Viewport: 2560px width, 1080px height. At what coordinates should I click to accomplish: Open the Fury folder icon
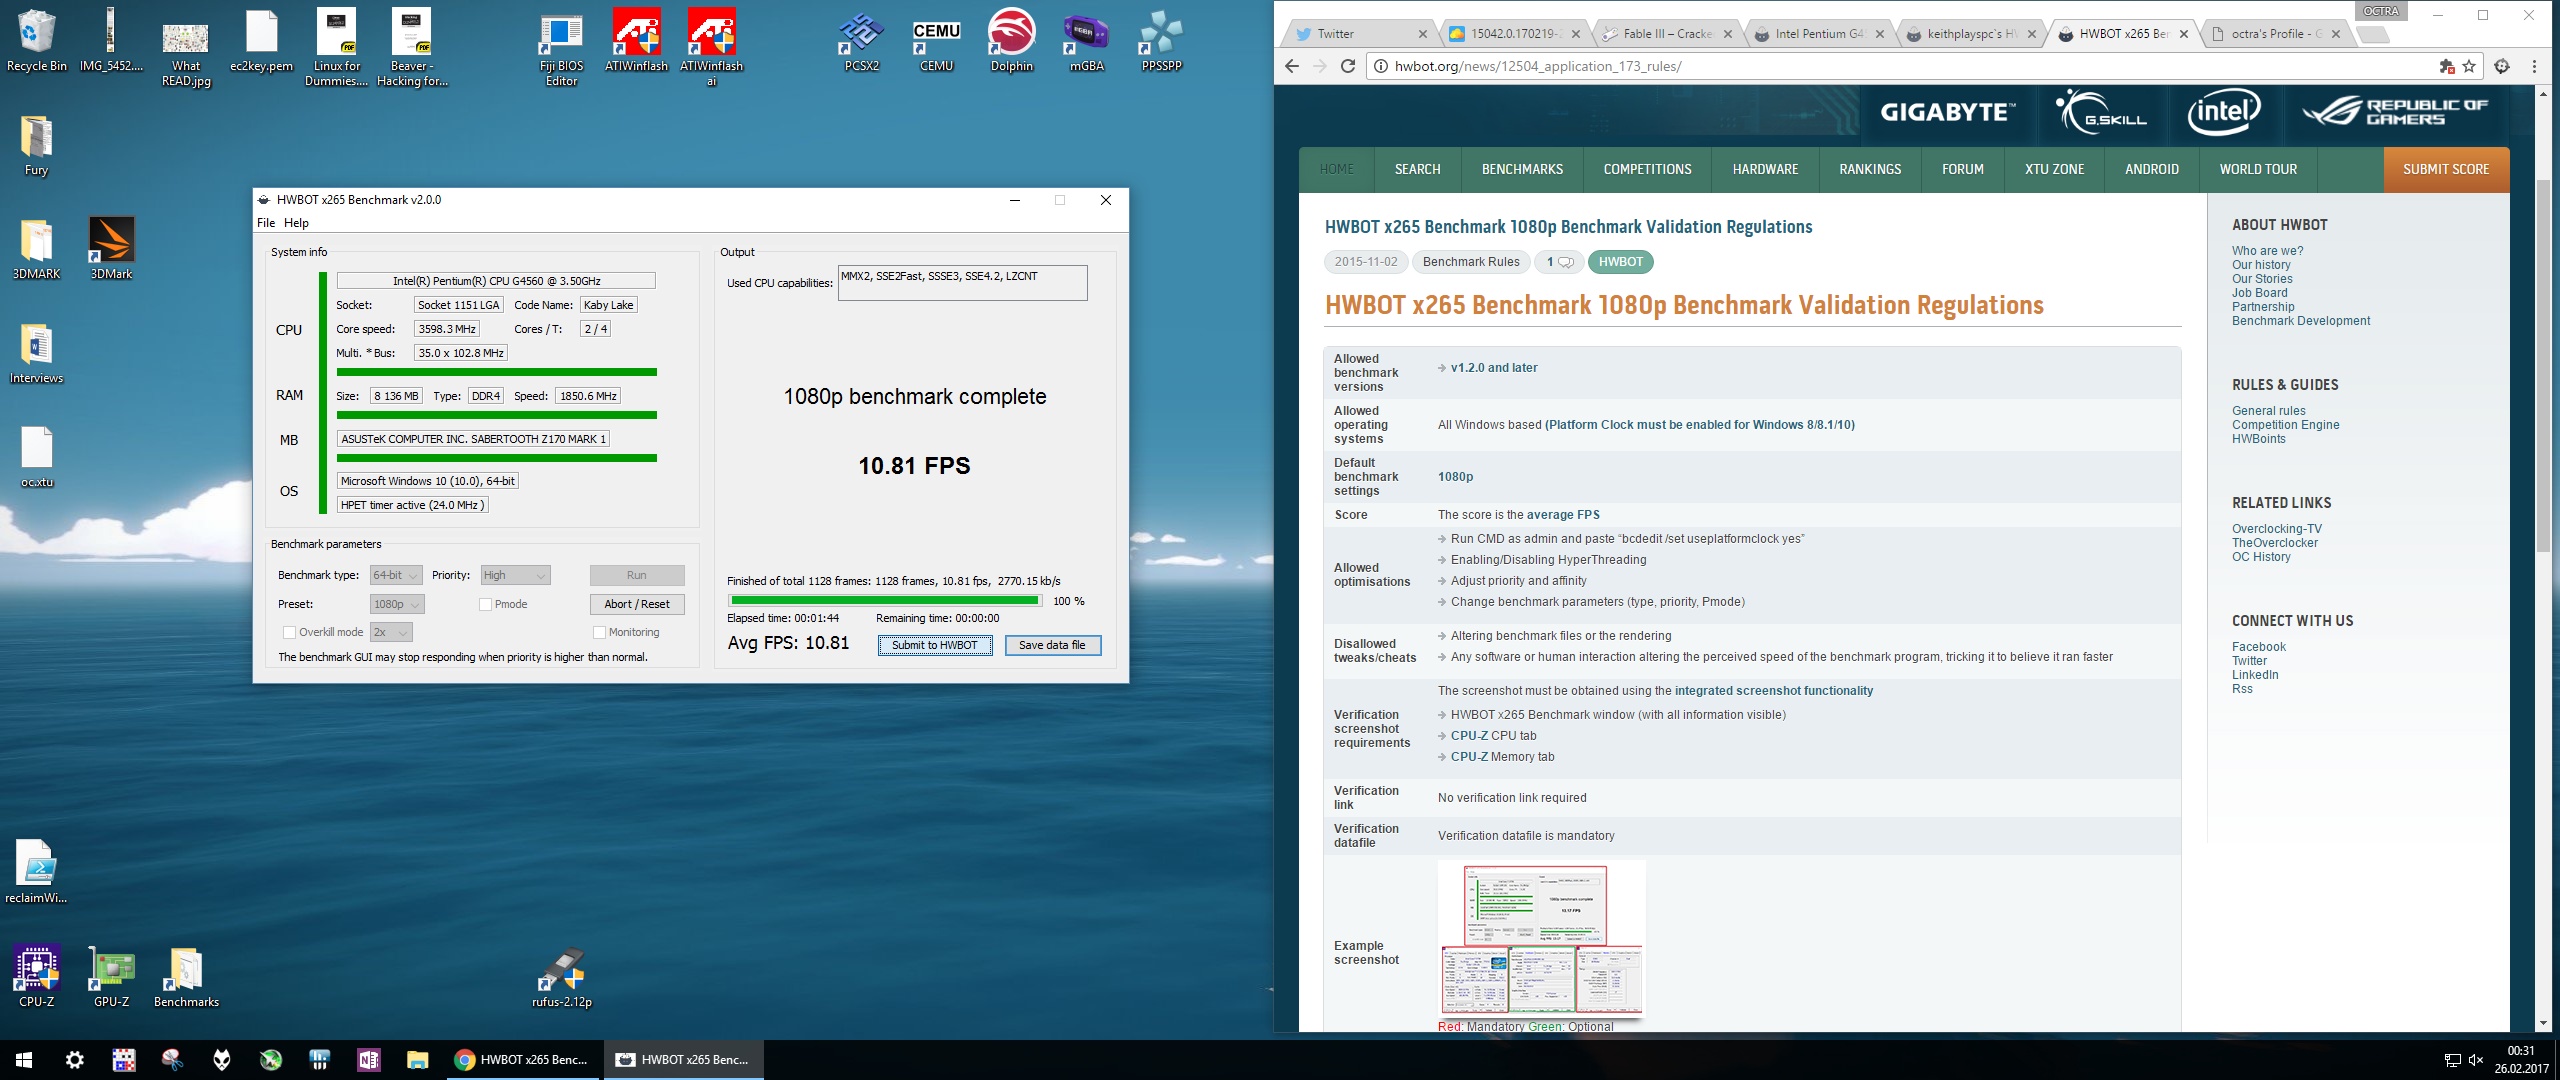point(36,145)
